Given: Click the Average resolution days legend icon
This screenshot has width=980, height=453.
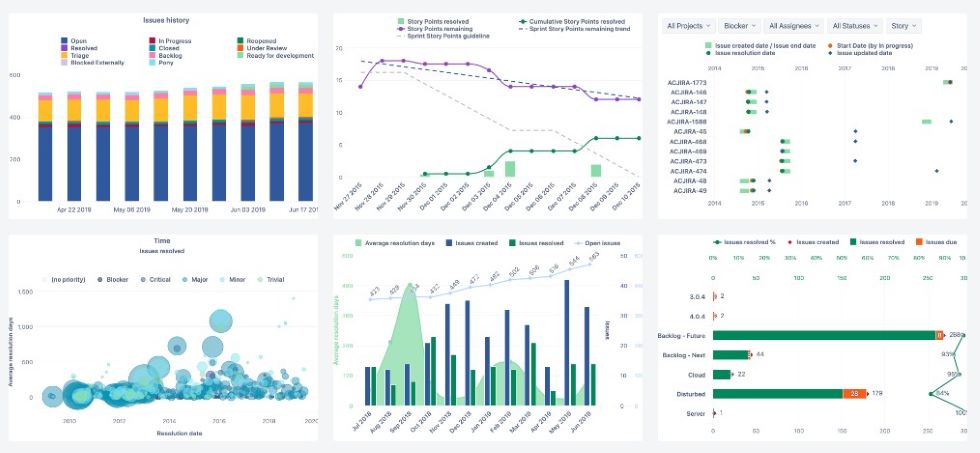Looking at the screenshot, I should pos(359,242).
